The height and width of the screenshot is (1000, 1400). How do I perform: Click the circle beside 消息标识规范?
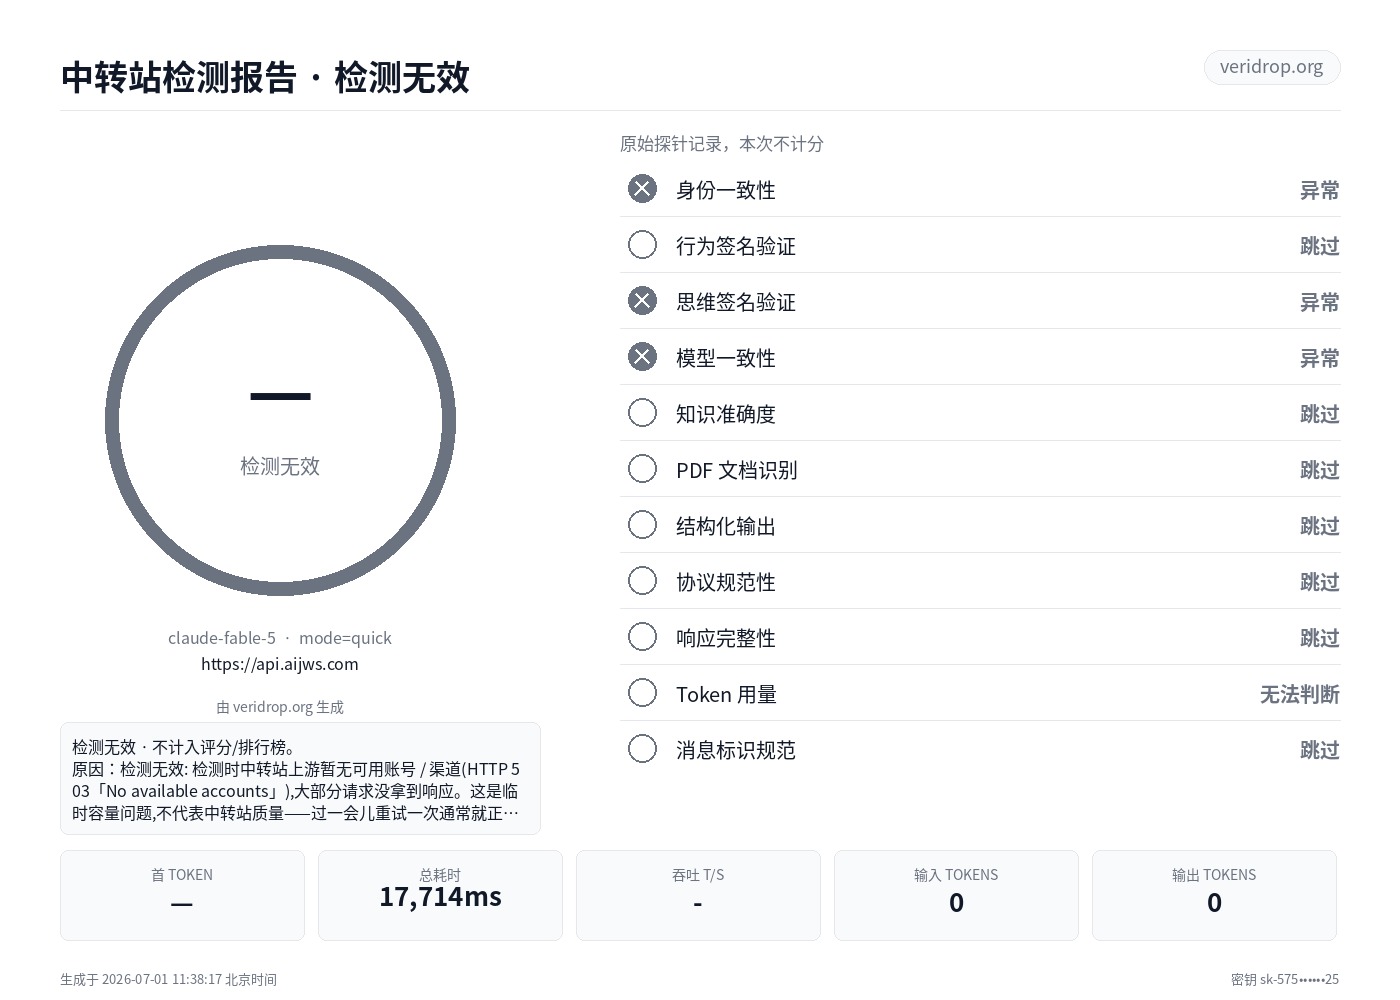[x=642, y=749]
